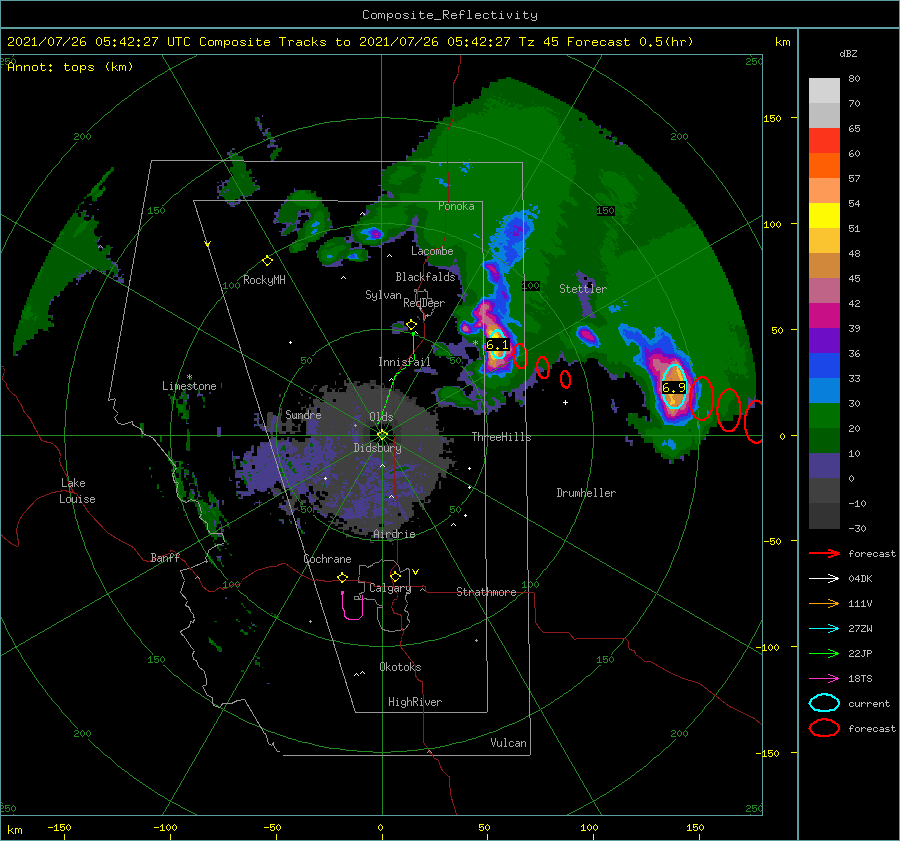Click the Sundre town label
900x841 pixels.
[x=303, y=414]
